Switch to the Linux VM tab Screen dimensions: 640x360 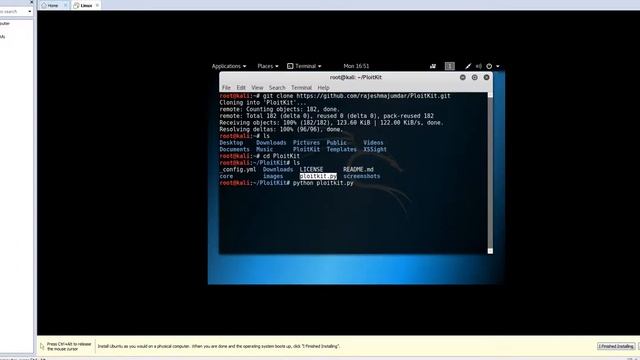pyautogui.click(x=86, y=5)
